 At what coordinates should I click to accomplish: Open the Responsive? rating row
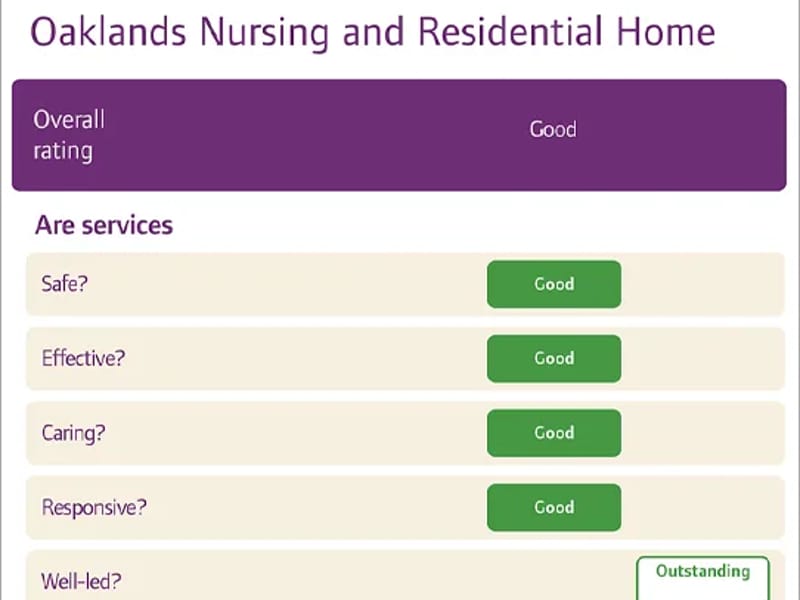pos(405,508)
